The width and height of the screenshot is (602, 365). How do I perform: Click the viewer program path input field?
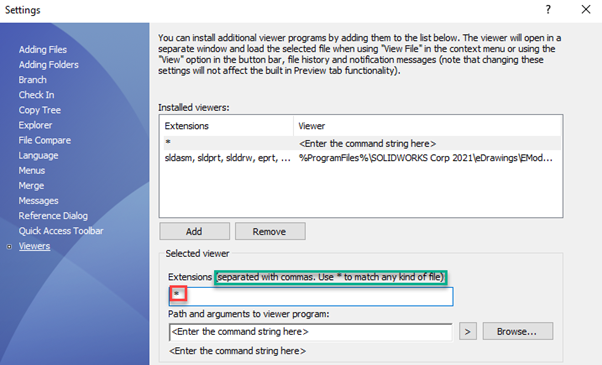click(x=310, y=332)
